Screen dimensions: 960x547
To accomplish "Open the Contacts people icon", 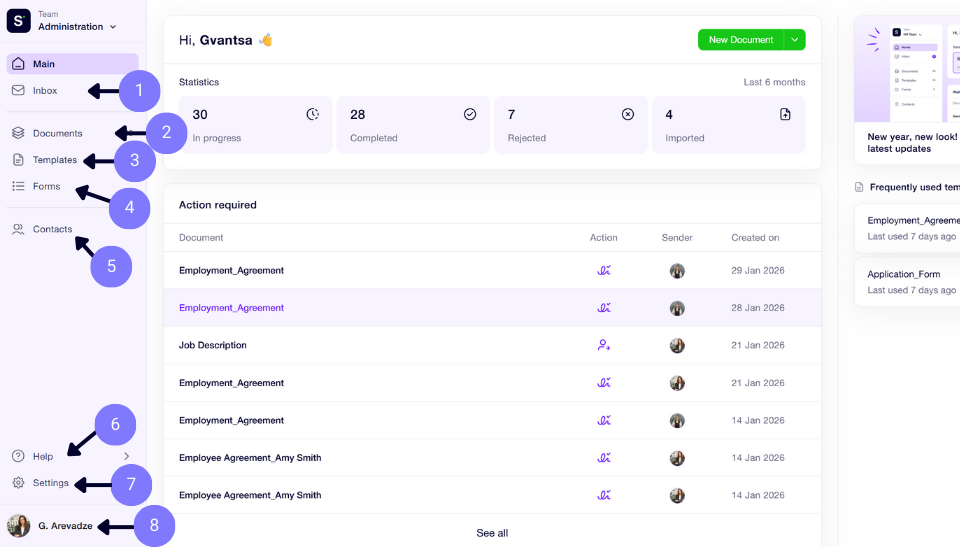I will click(18, 229).
